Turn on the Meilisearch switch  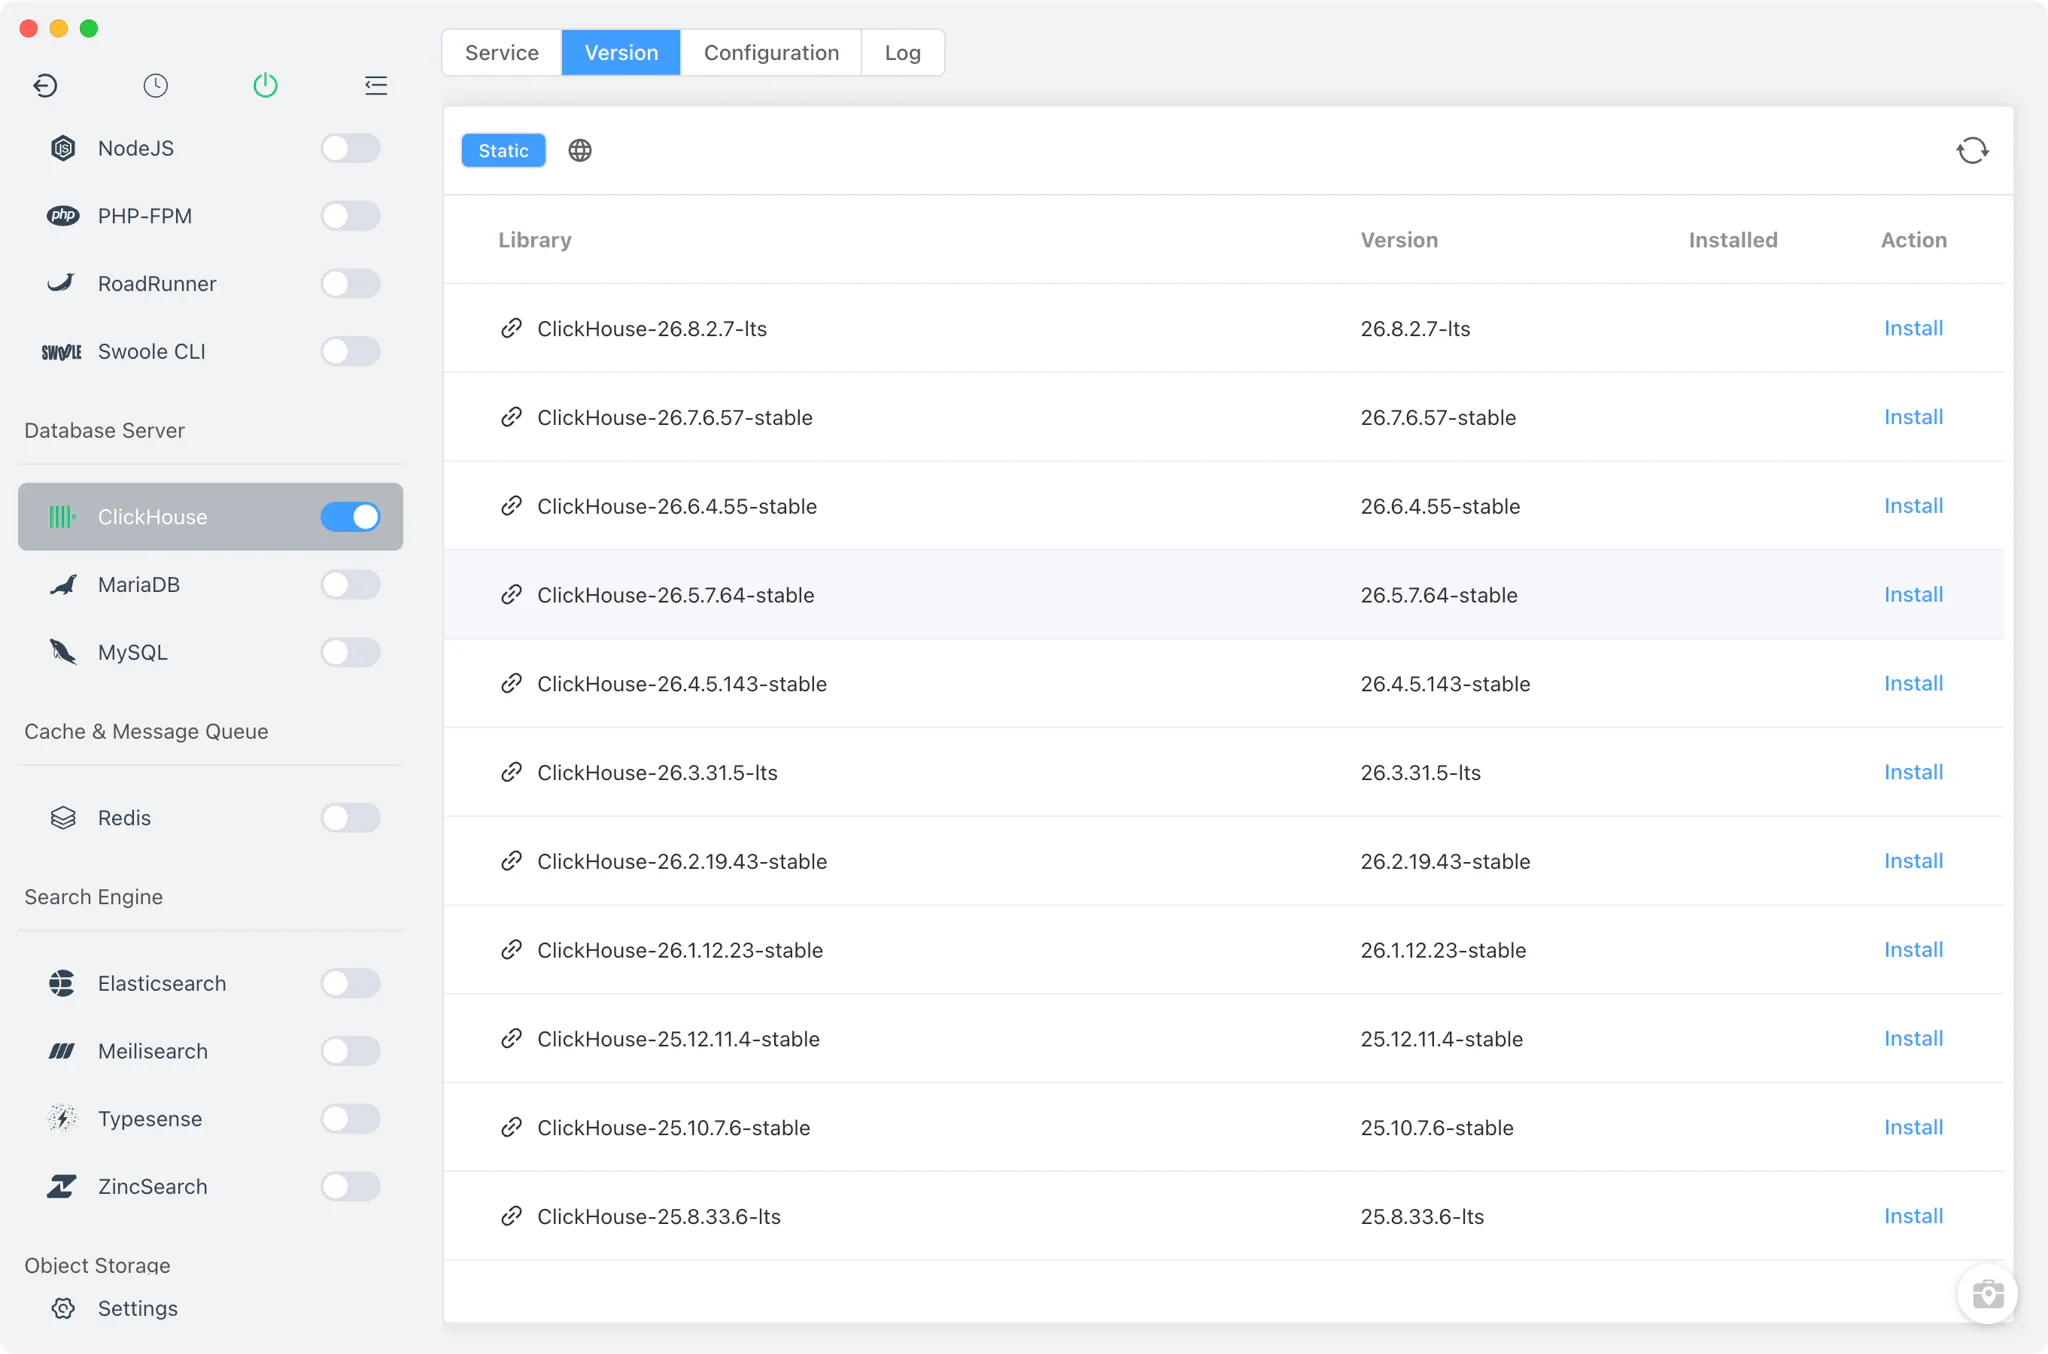[350, 1051]
